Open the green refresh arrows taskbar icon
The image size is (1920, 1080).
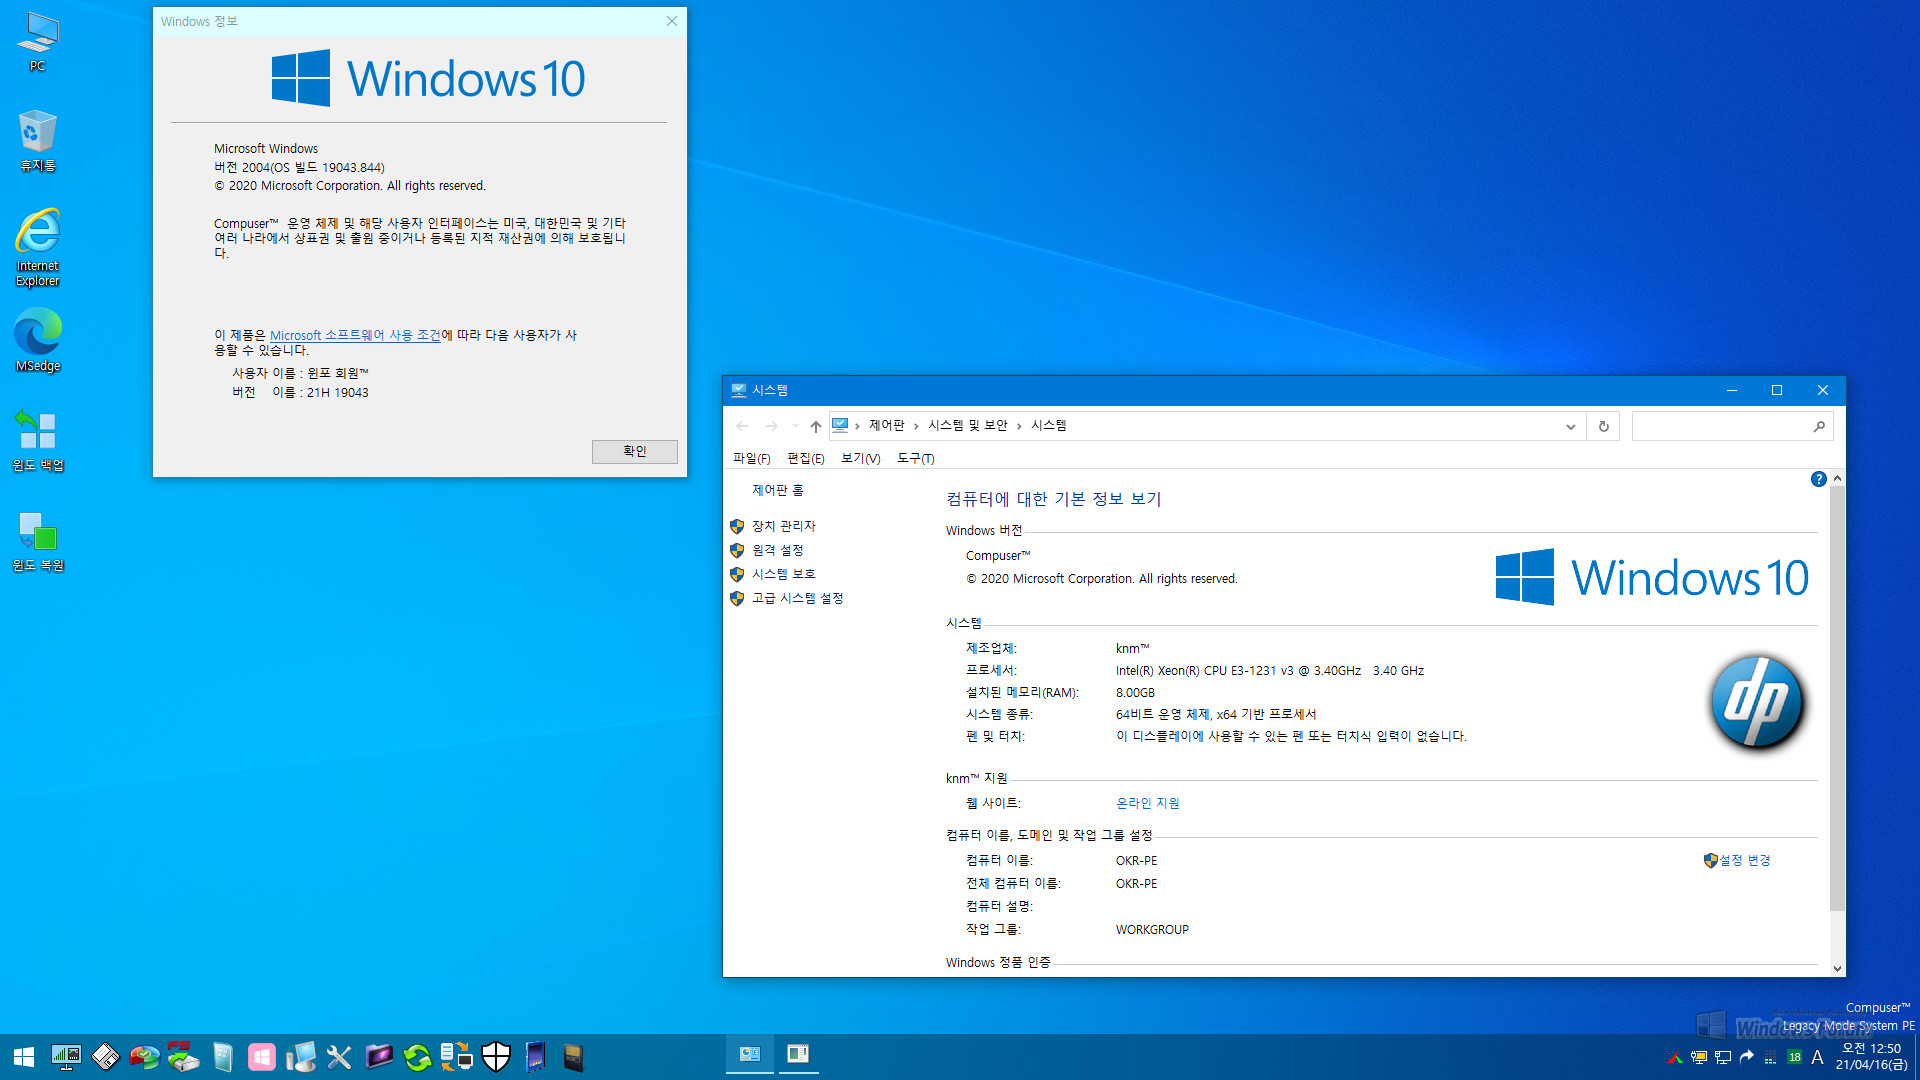417,1057
